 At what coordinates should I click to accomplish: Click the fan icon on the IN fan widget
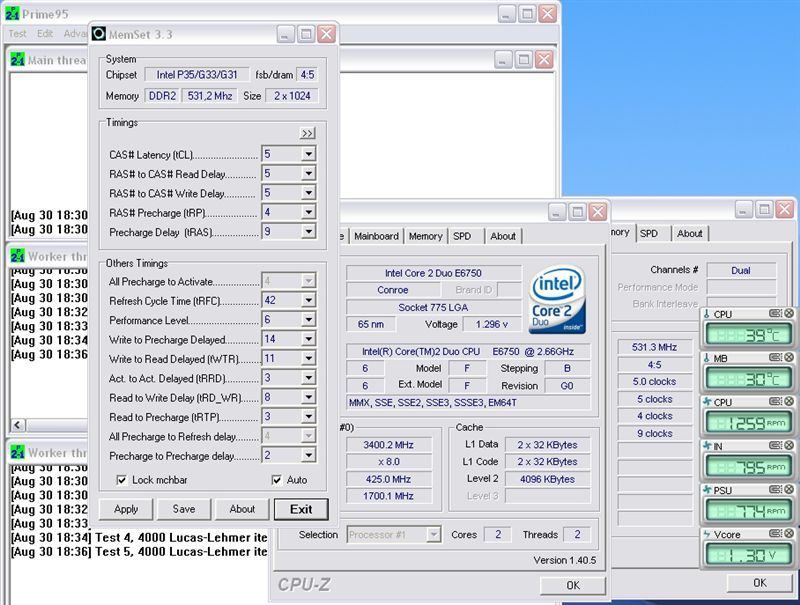click(x=707, y=446)
